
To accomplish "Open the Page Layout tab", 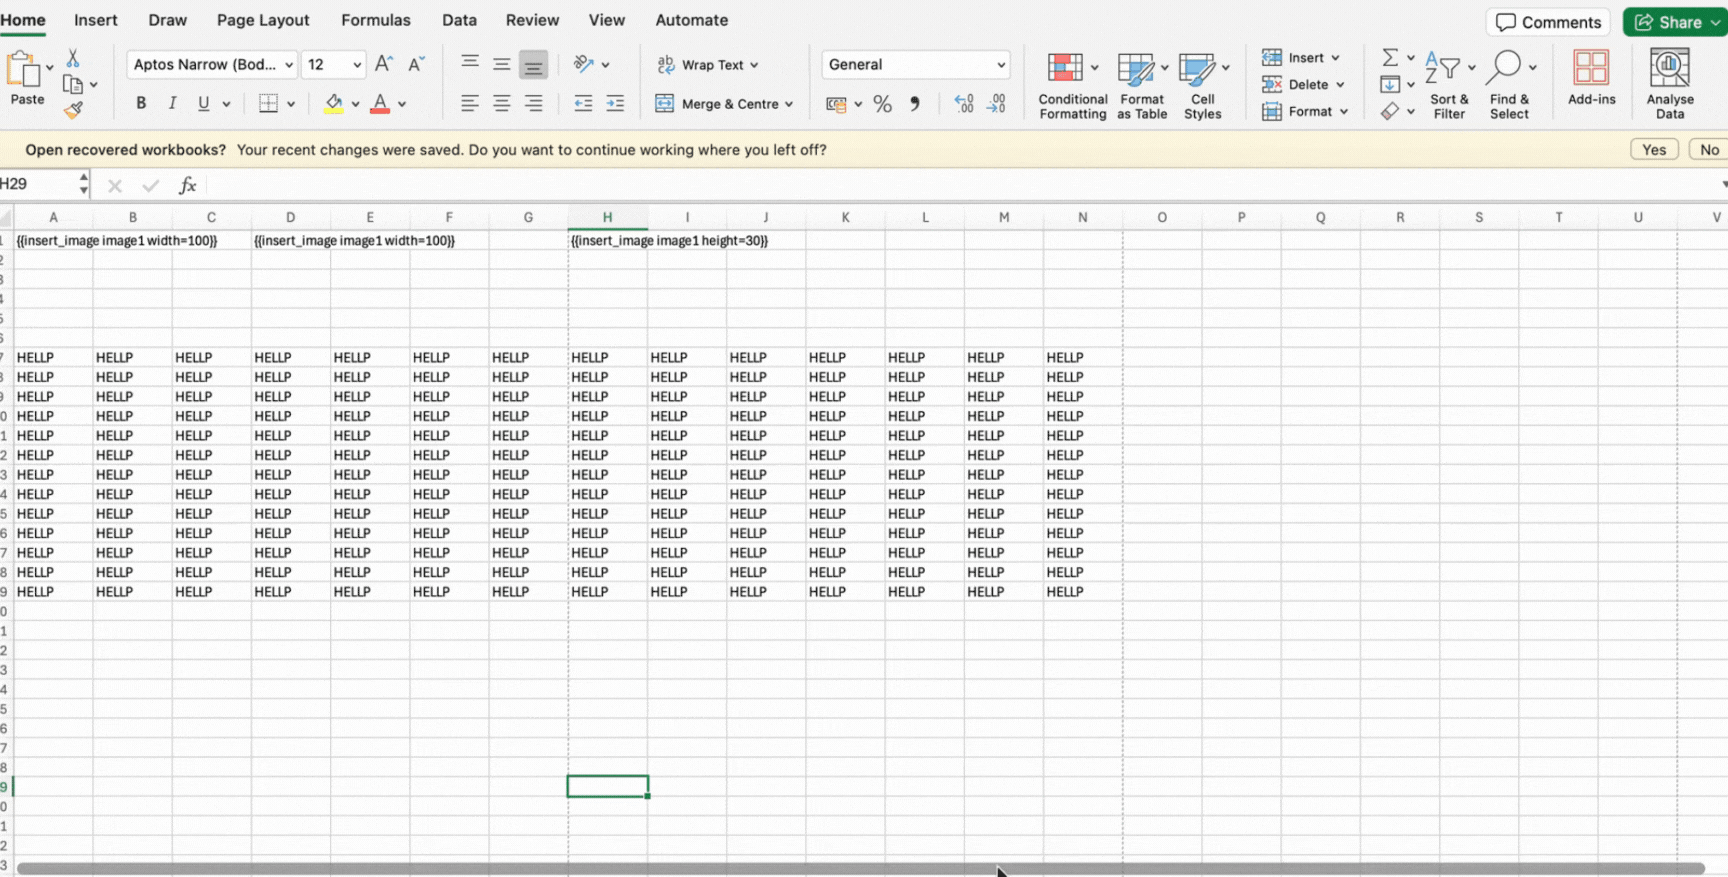I will pos(263,20).
